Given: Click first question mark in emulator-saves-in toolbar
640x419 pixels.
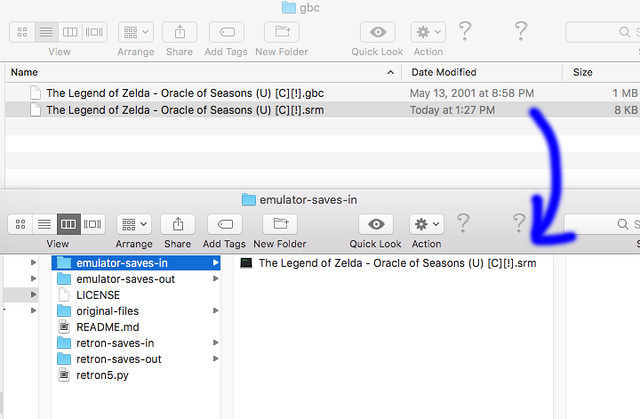Looking at the screenshot, I should pyautogui.click(x=463, y=223).
